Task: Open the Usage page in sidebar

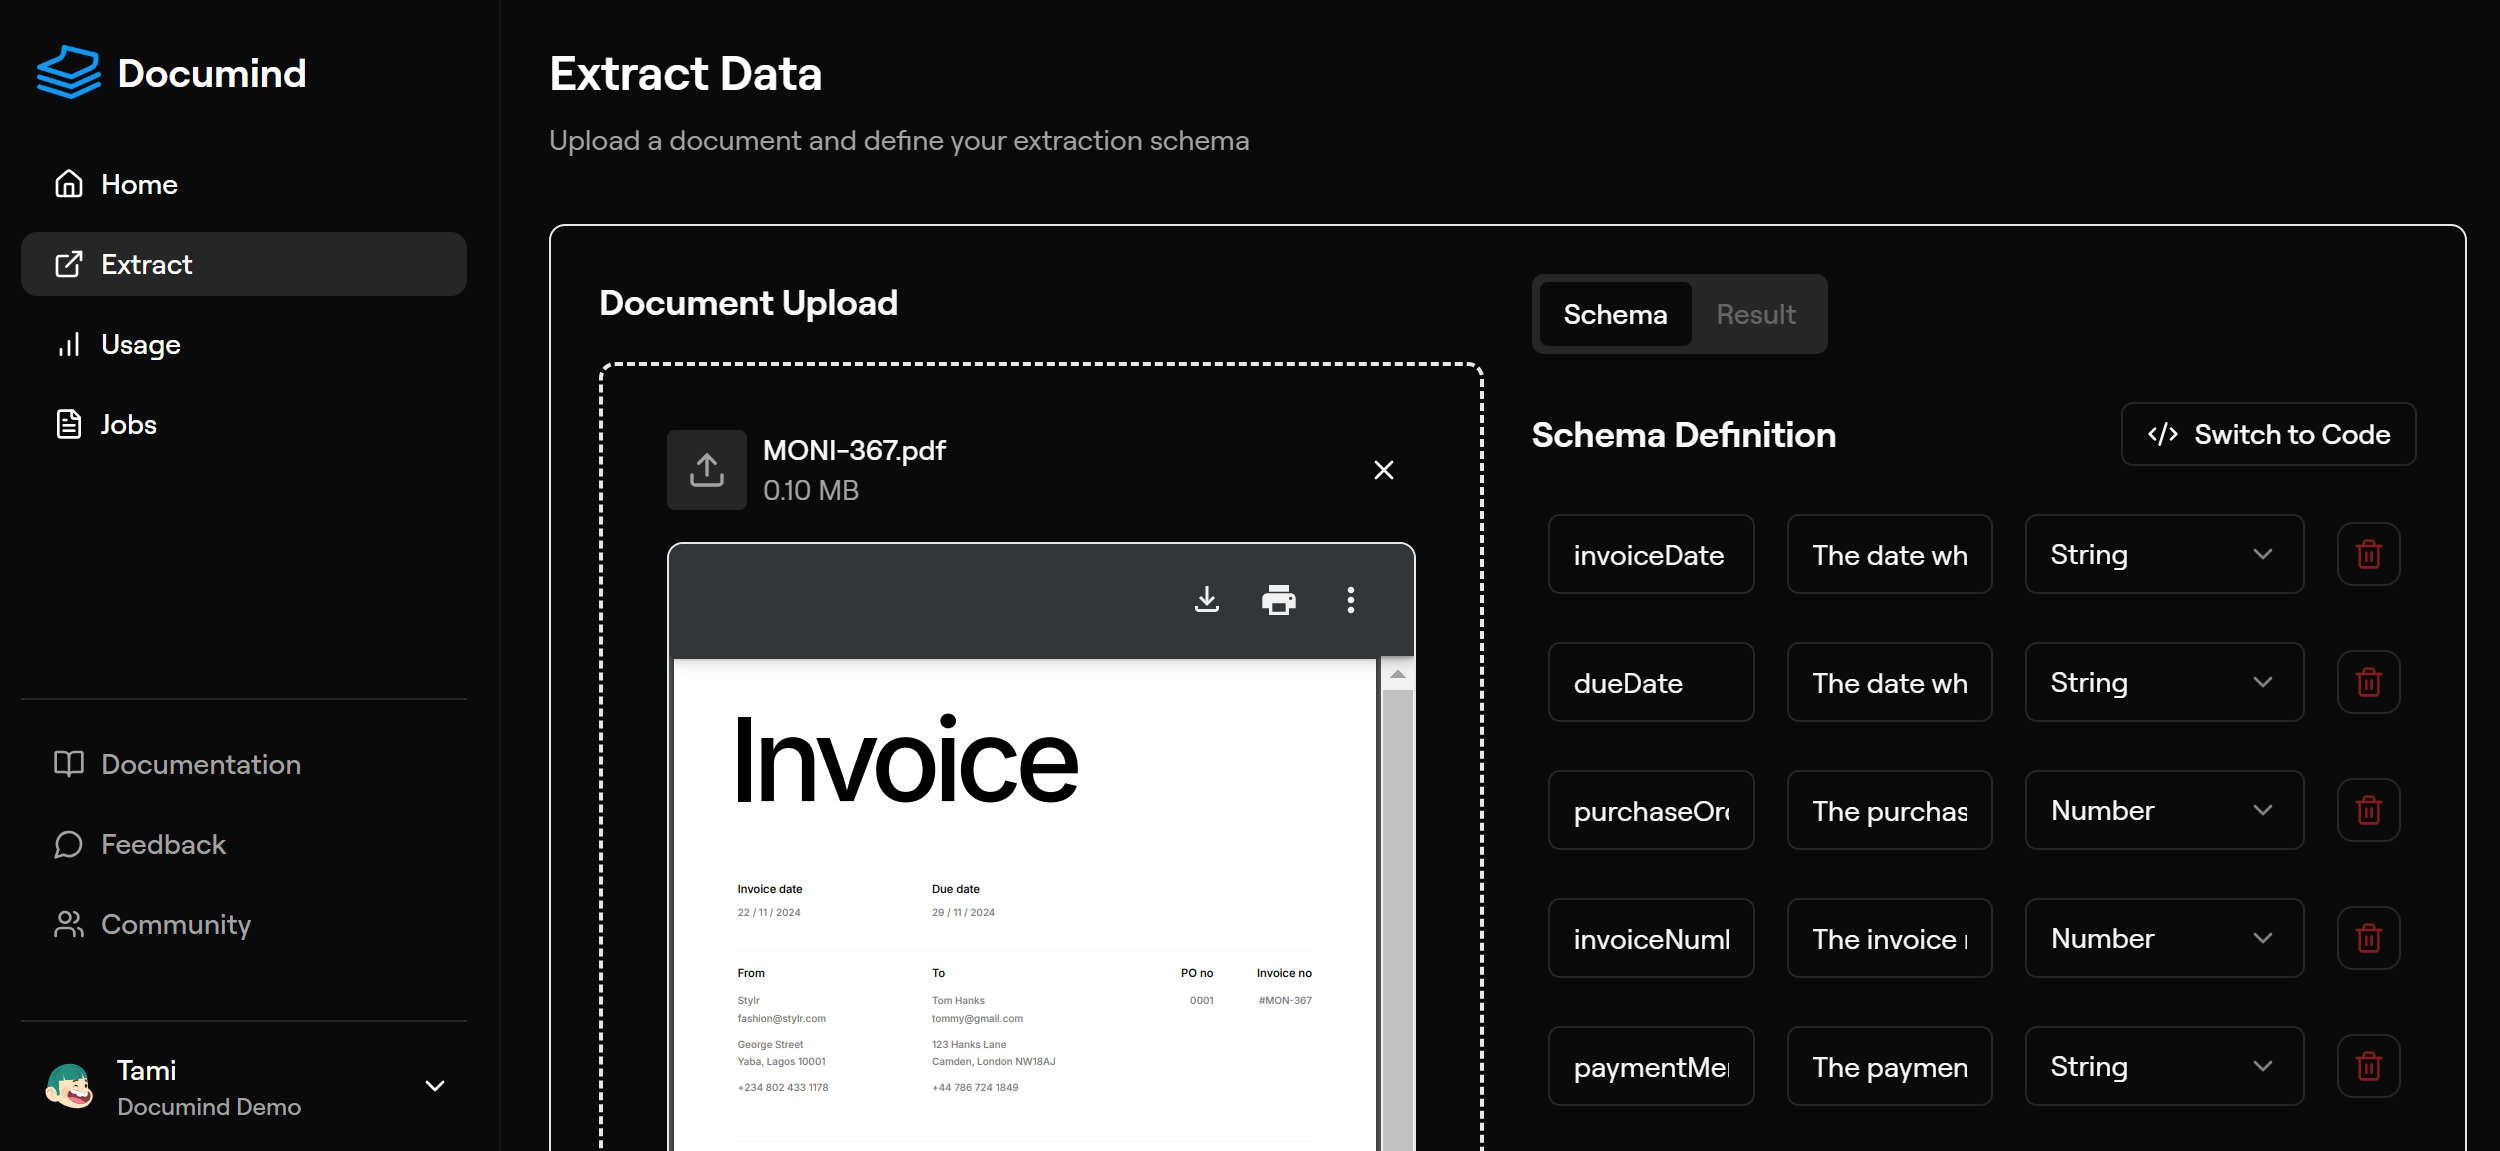Action: (x=140, y=345)
